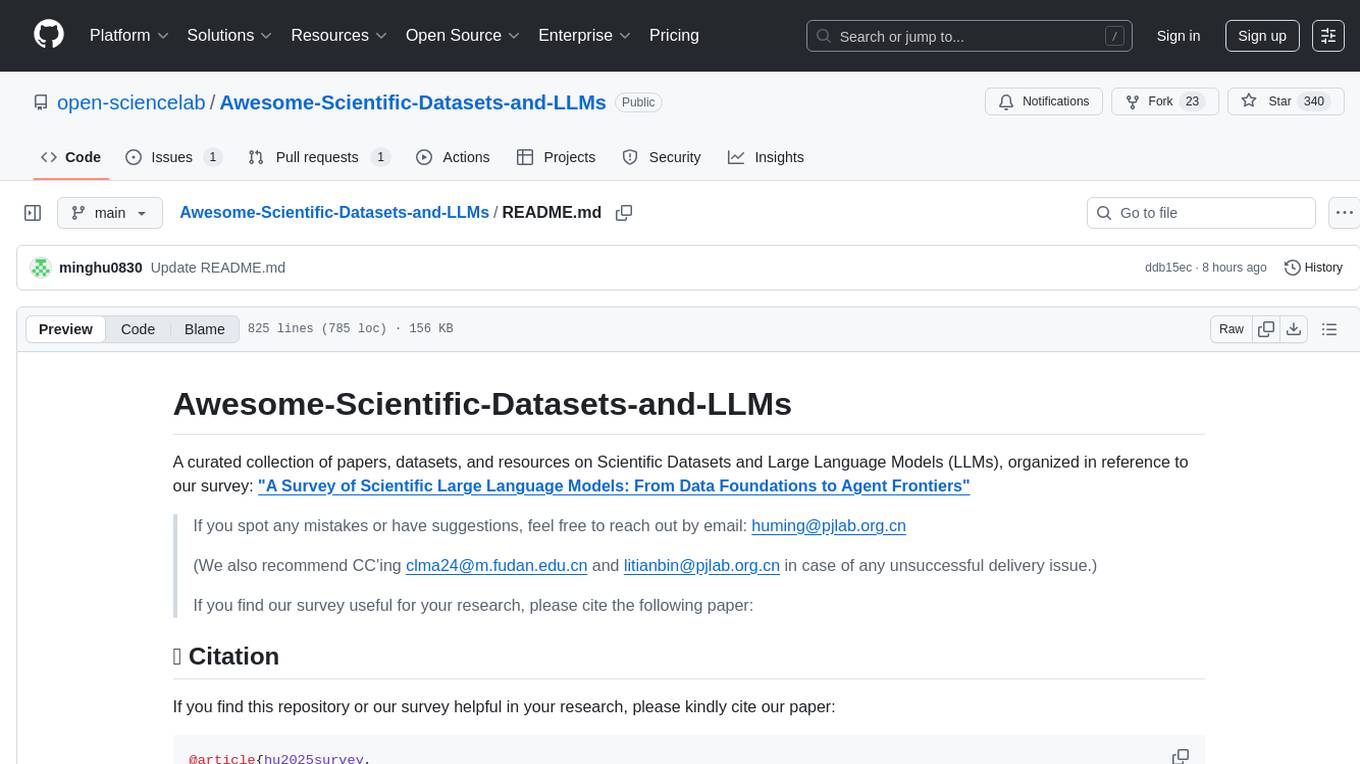
Task: Open the Pull requests tab
Action: [318, 157]
